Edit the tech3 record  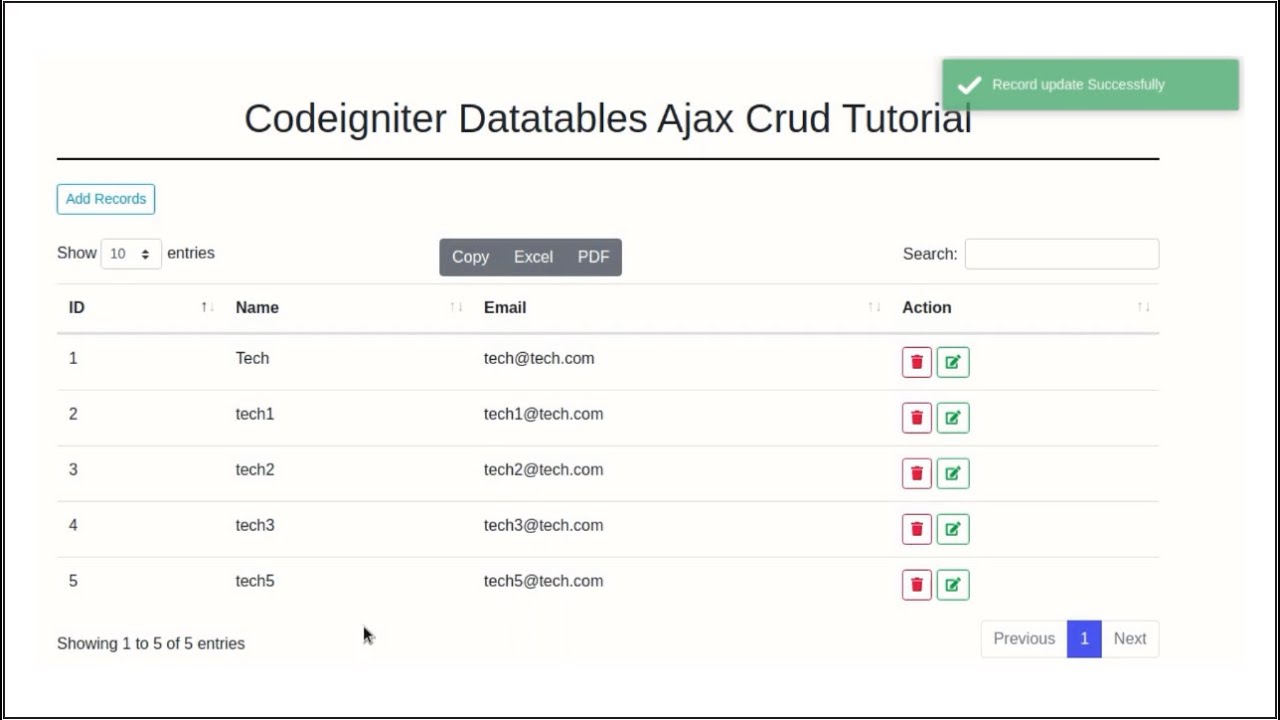coord(953,529)
